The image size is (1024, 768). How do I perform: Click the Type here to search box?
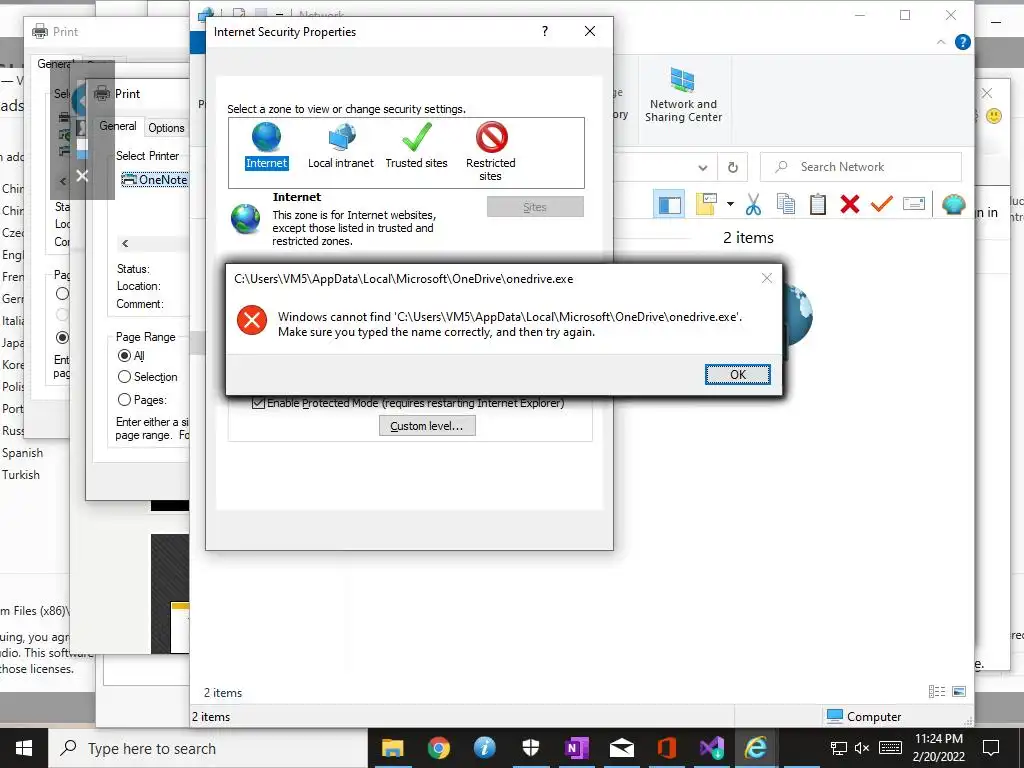tap(208, 748)
